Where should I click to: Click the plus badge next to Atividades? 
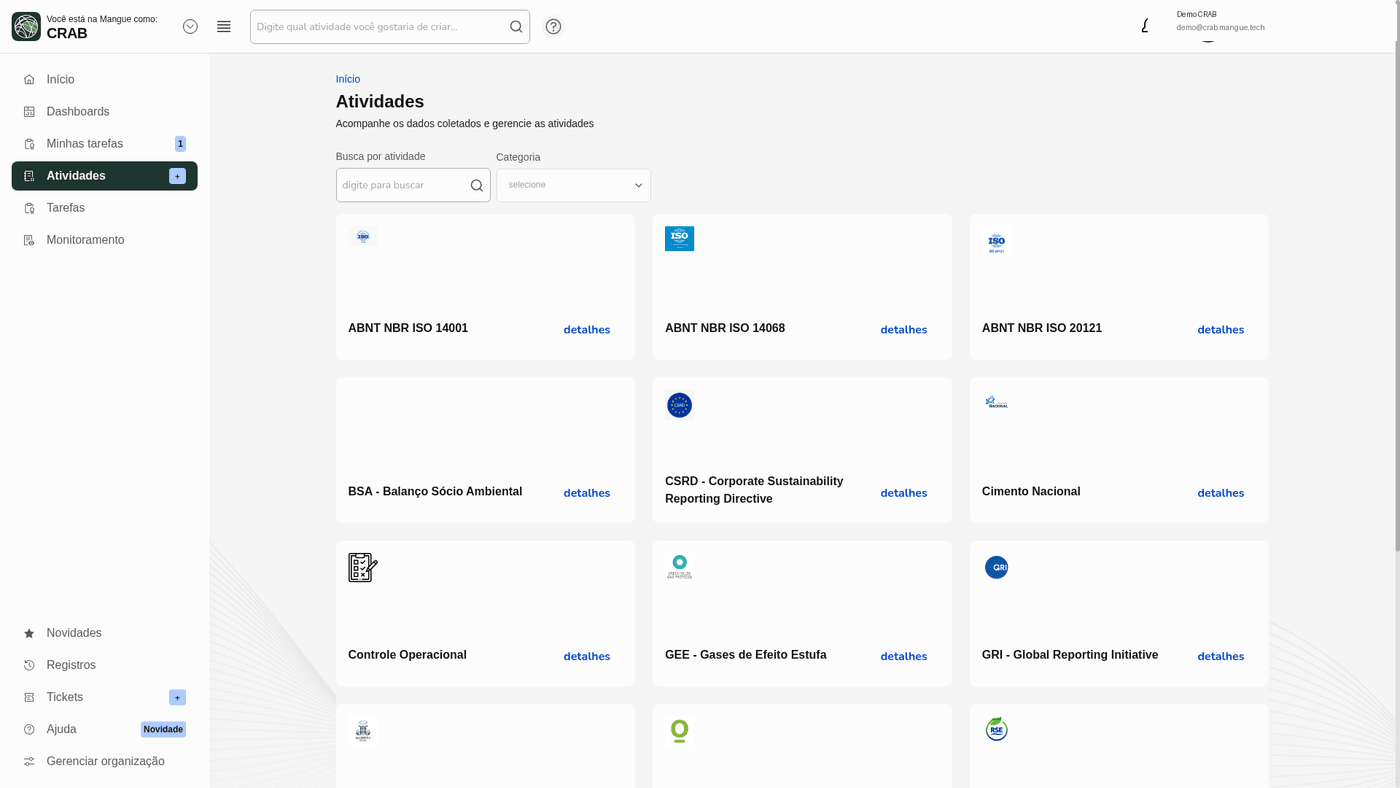click(177, 176)
